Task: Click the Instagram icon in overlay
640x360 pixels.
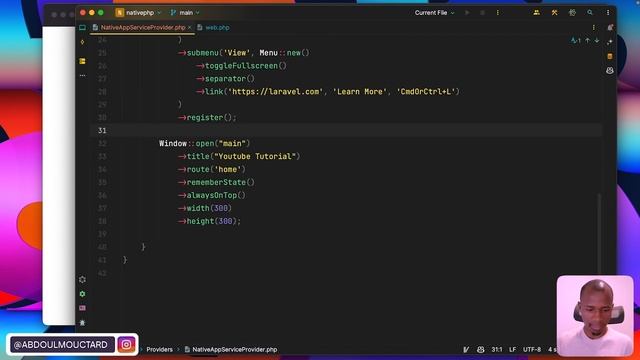Action: coord(127,345)
